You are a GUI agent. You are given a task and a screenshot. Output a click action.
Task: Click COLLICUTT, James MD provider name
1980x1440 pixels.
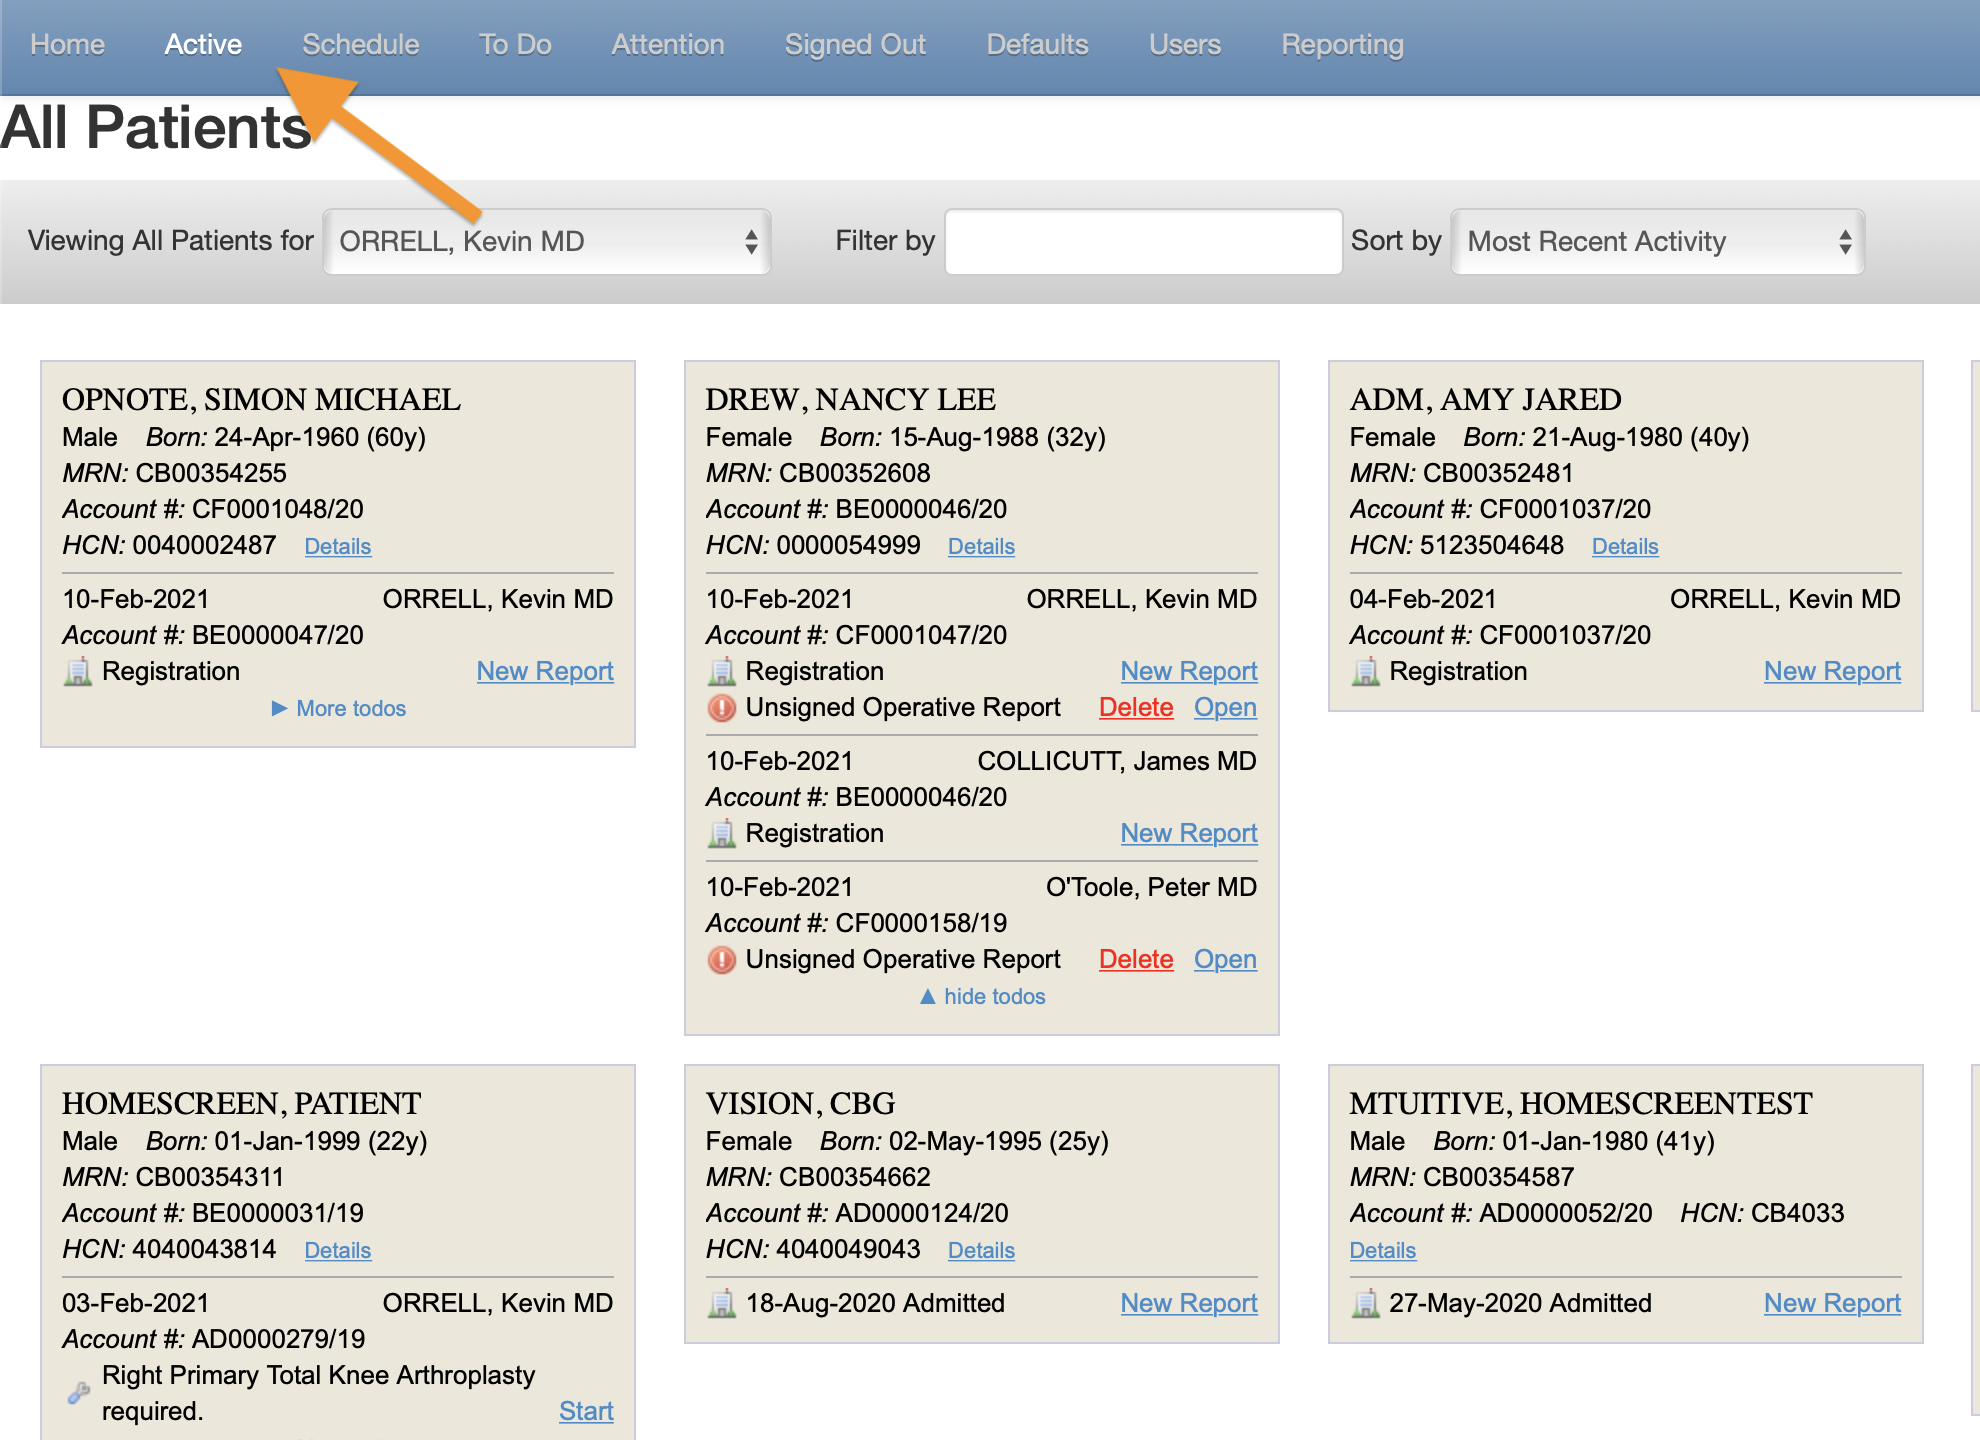click(x=1117, y=761)
